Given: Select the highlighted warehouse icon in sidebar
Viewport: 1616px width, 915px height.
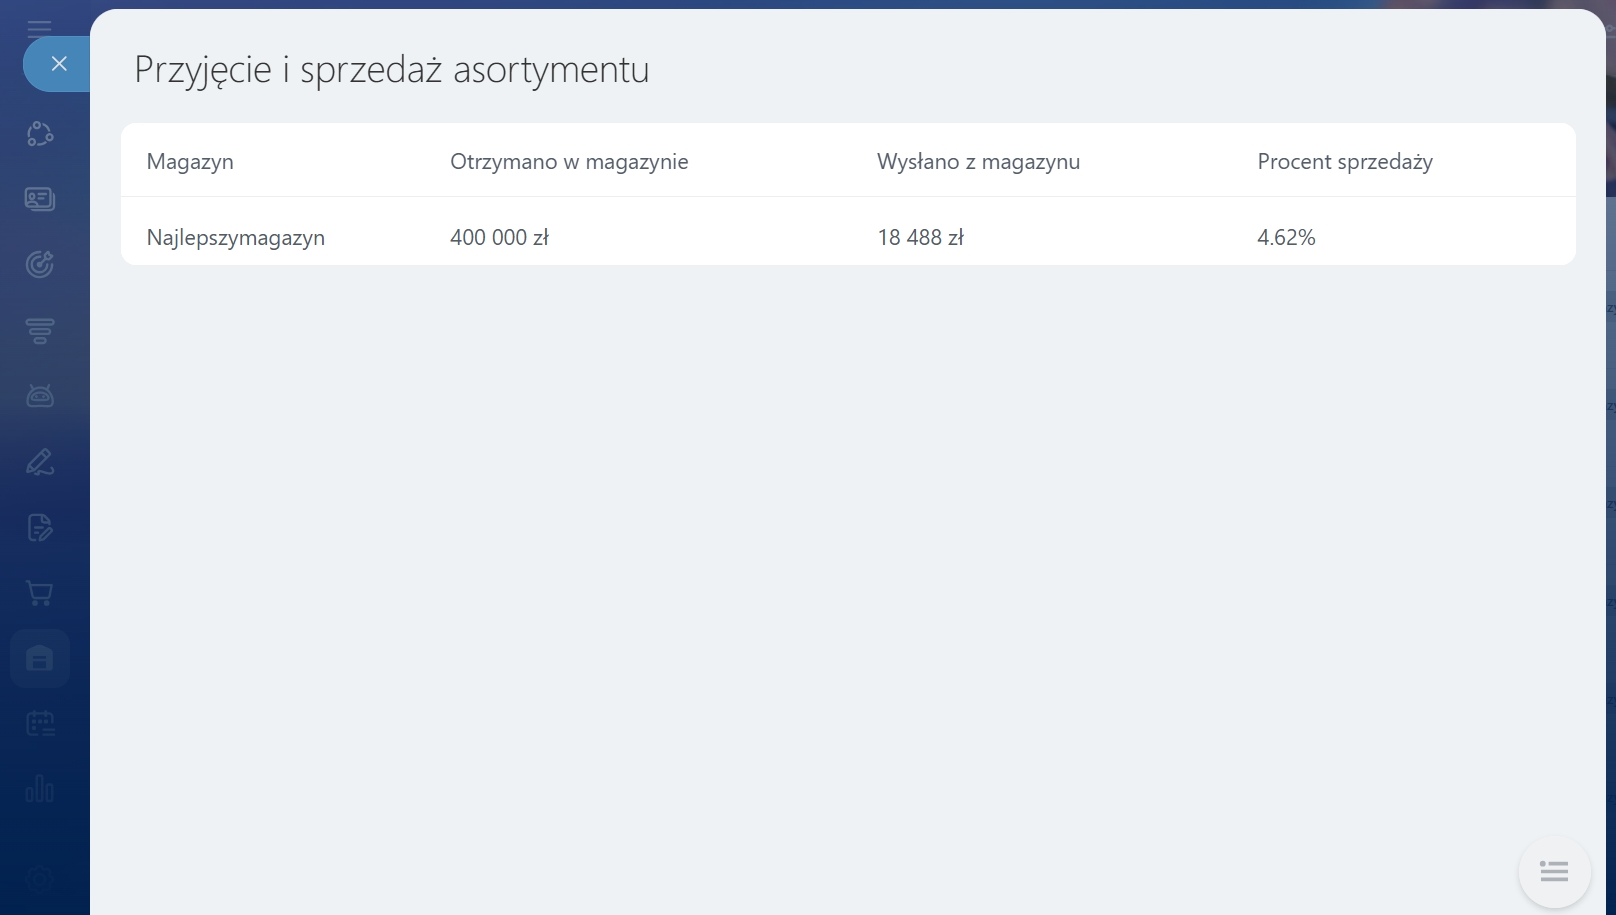Looking at the screenshot, I should click(40, 658).
